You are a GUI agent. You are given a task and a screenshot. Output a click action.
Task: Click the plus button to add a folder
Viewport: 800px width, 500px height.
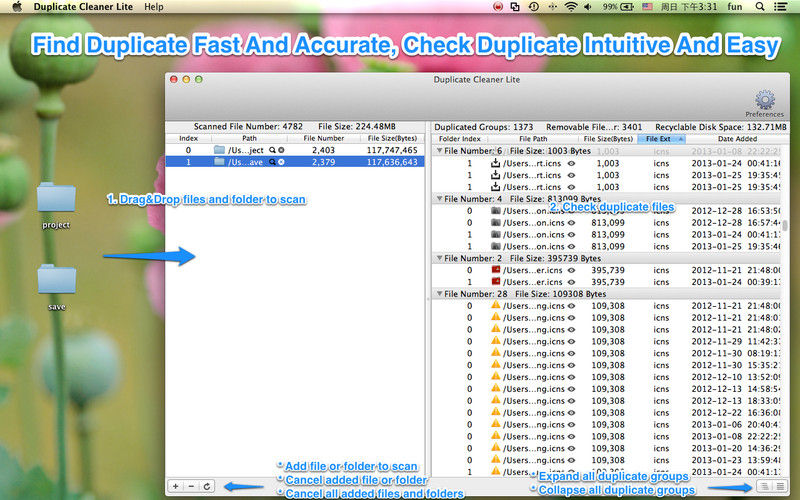tap(176, 486)
